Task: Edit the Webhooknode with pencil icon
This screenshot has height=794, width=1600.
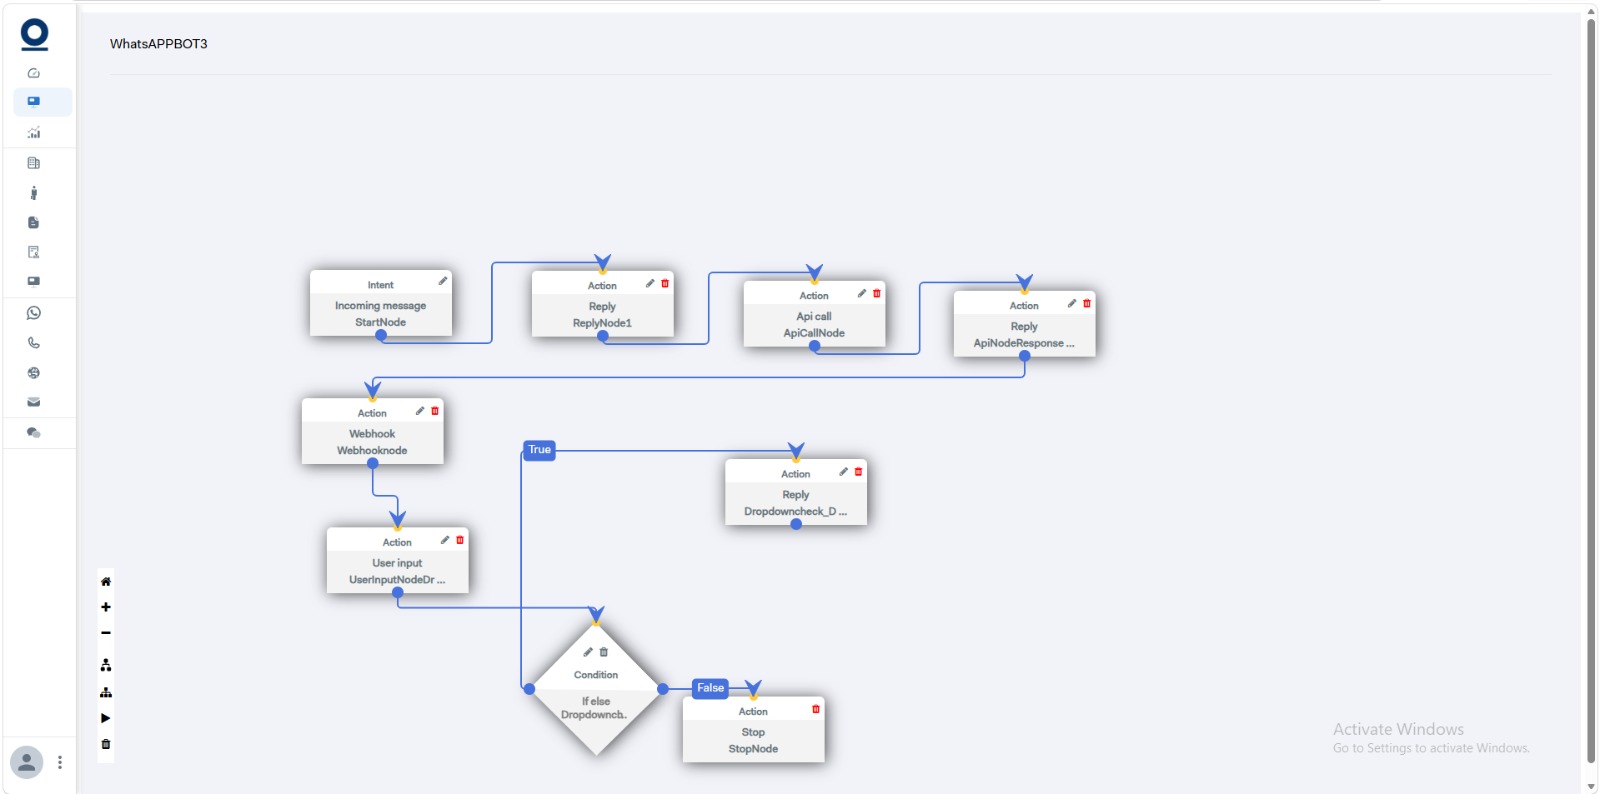Action: click(x=420, y=410)
